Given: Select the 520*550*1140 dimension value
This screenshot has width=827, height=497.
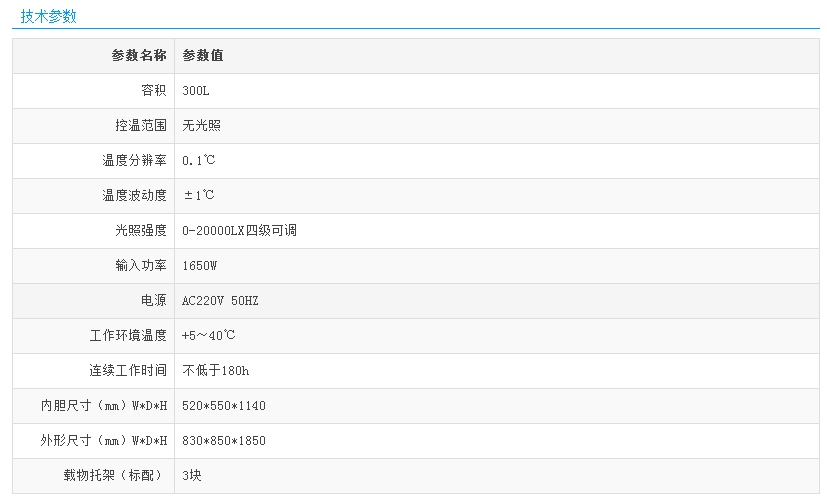Looking at the screenshot, I should [224, 406].
